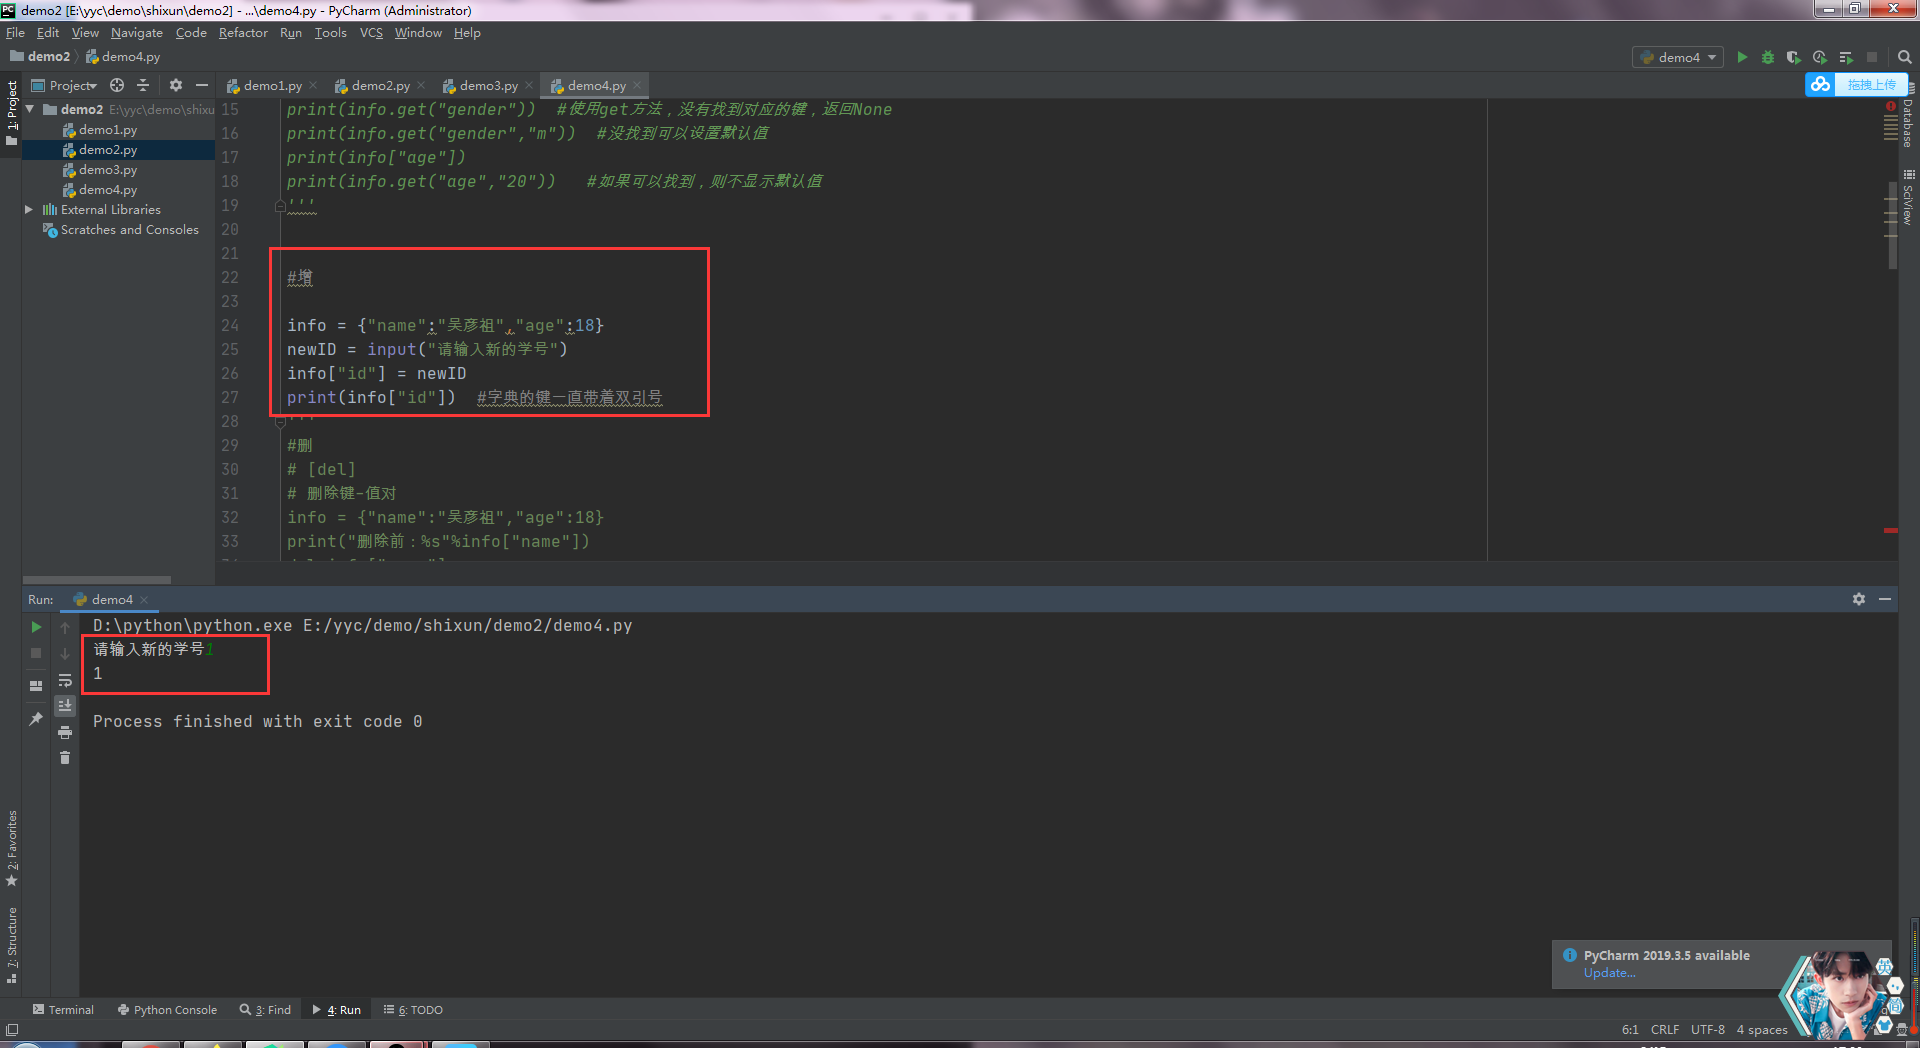Switch to the demo3.py editor tab
This screenshot has width=1920, height=1048.
(x=488, y=86)
